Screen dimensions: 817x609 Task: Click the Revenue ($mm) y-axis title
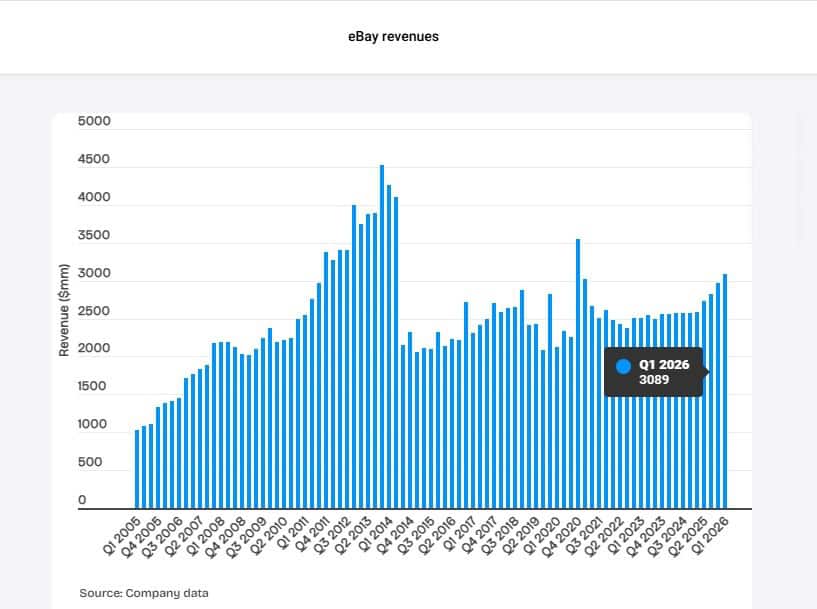coord(64,310)
